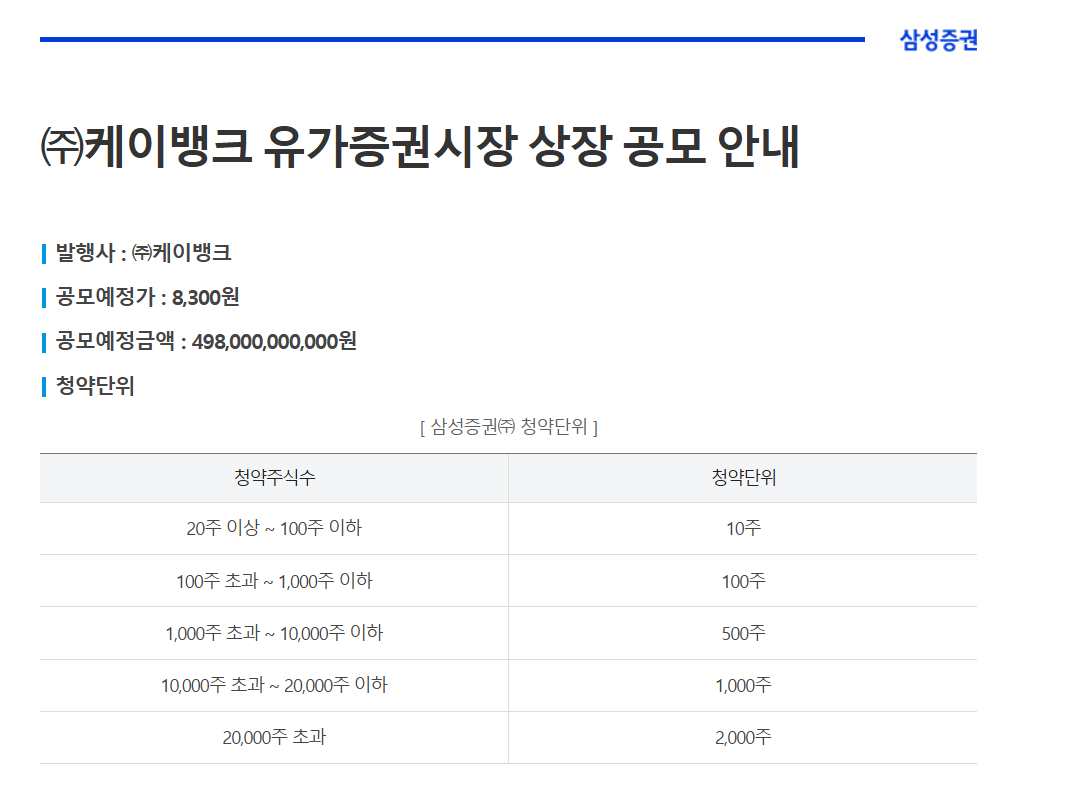Select the page title ㈜케이뱅크 유가증권시장 상장 공모 안내
The image size is (1077, 789).
tap(420, 146)
